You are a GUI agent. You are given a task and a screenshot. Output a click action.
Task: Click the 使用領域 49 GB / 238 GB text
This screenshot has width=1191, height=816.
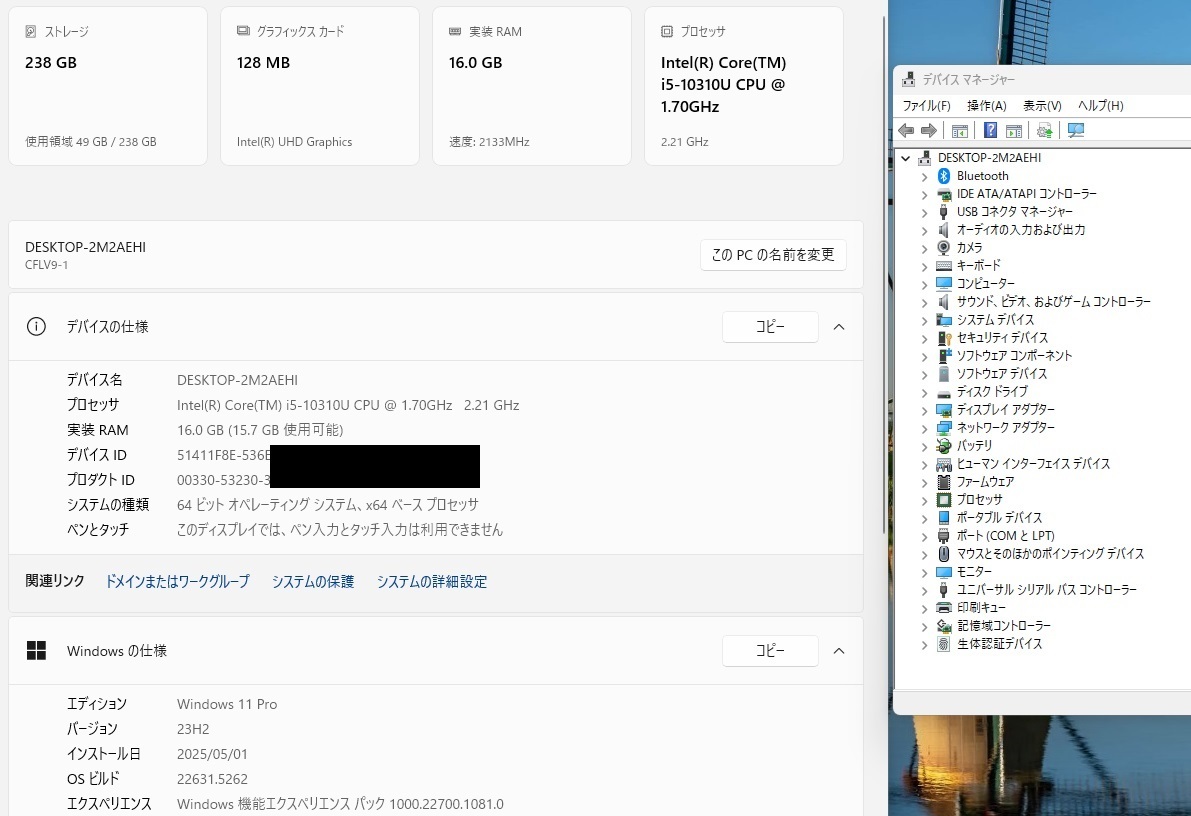(x=90, y=141)
